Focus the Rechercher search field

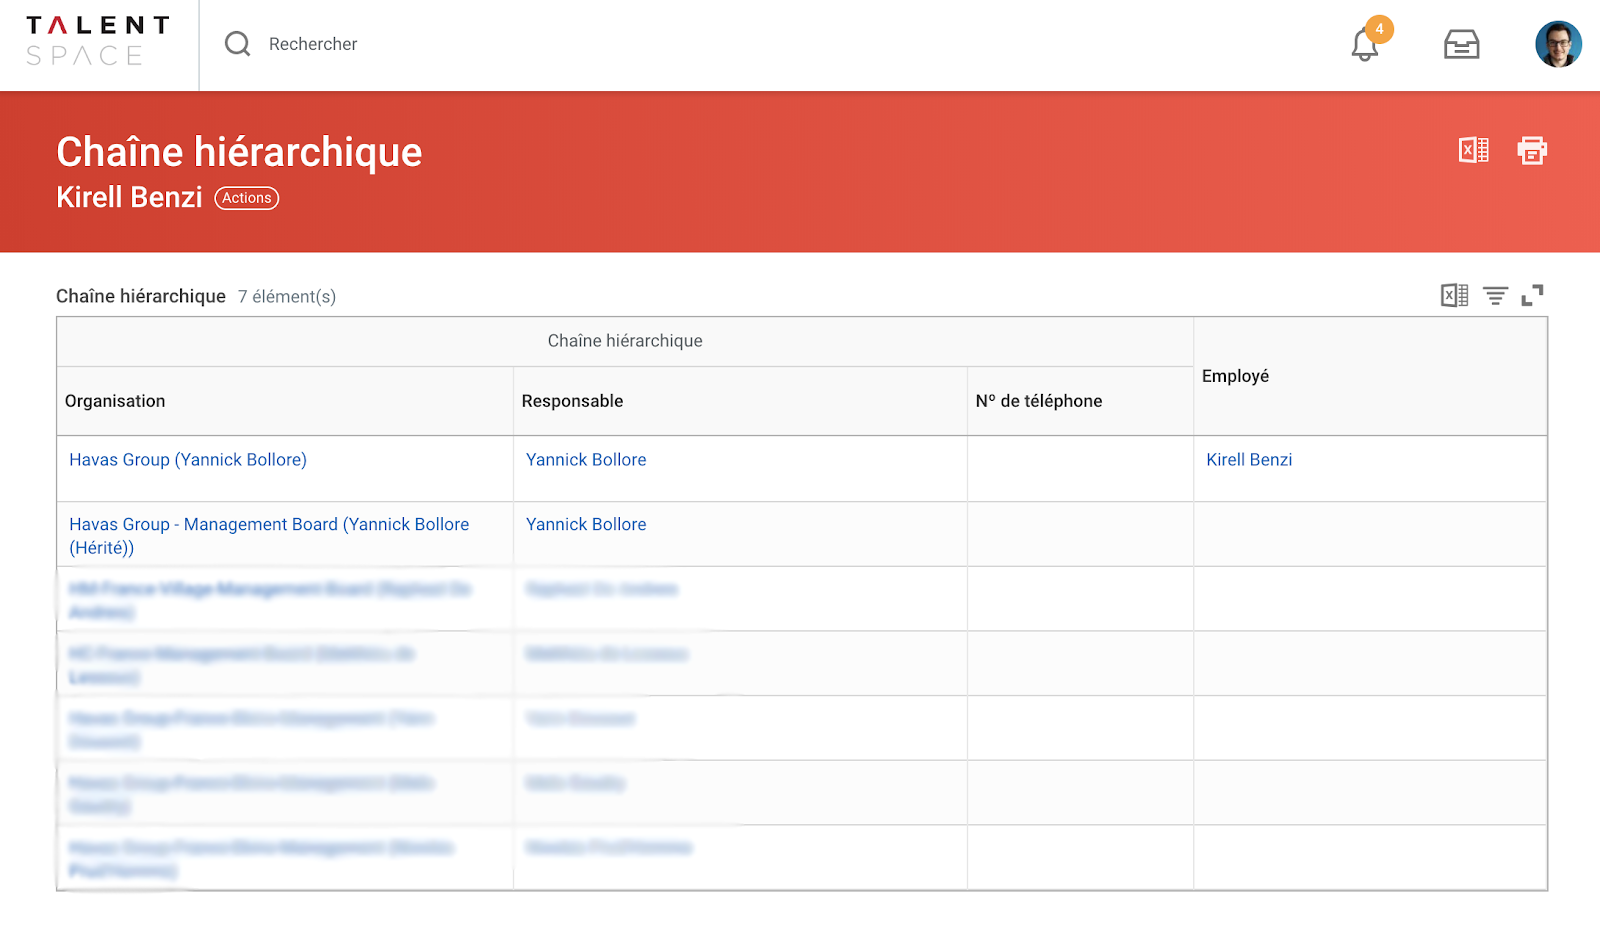313,44
